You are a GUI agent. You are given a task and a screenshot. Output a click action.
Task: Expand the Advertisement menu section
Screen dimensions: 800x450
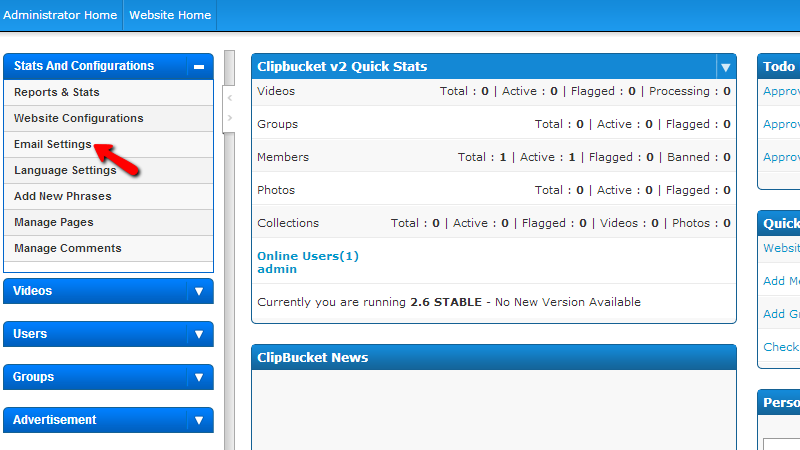(x=108, y=420)
